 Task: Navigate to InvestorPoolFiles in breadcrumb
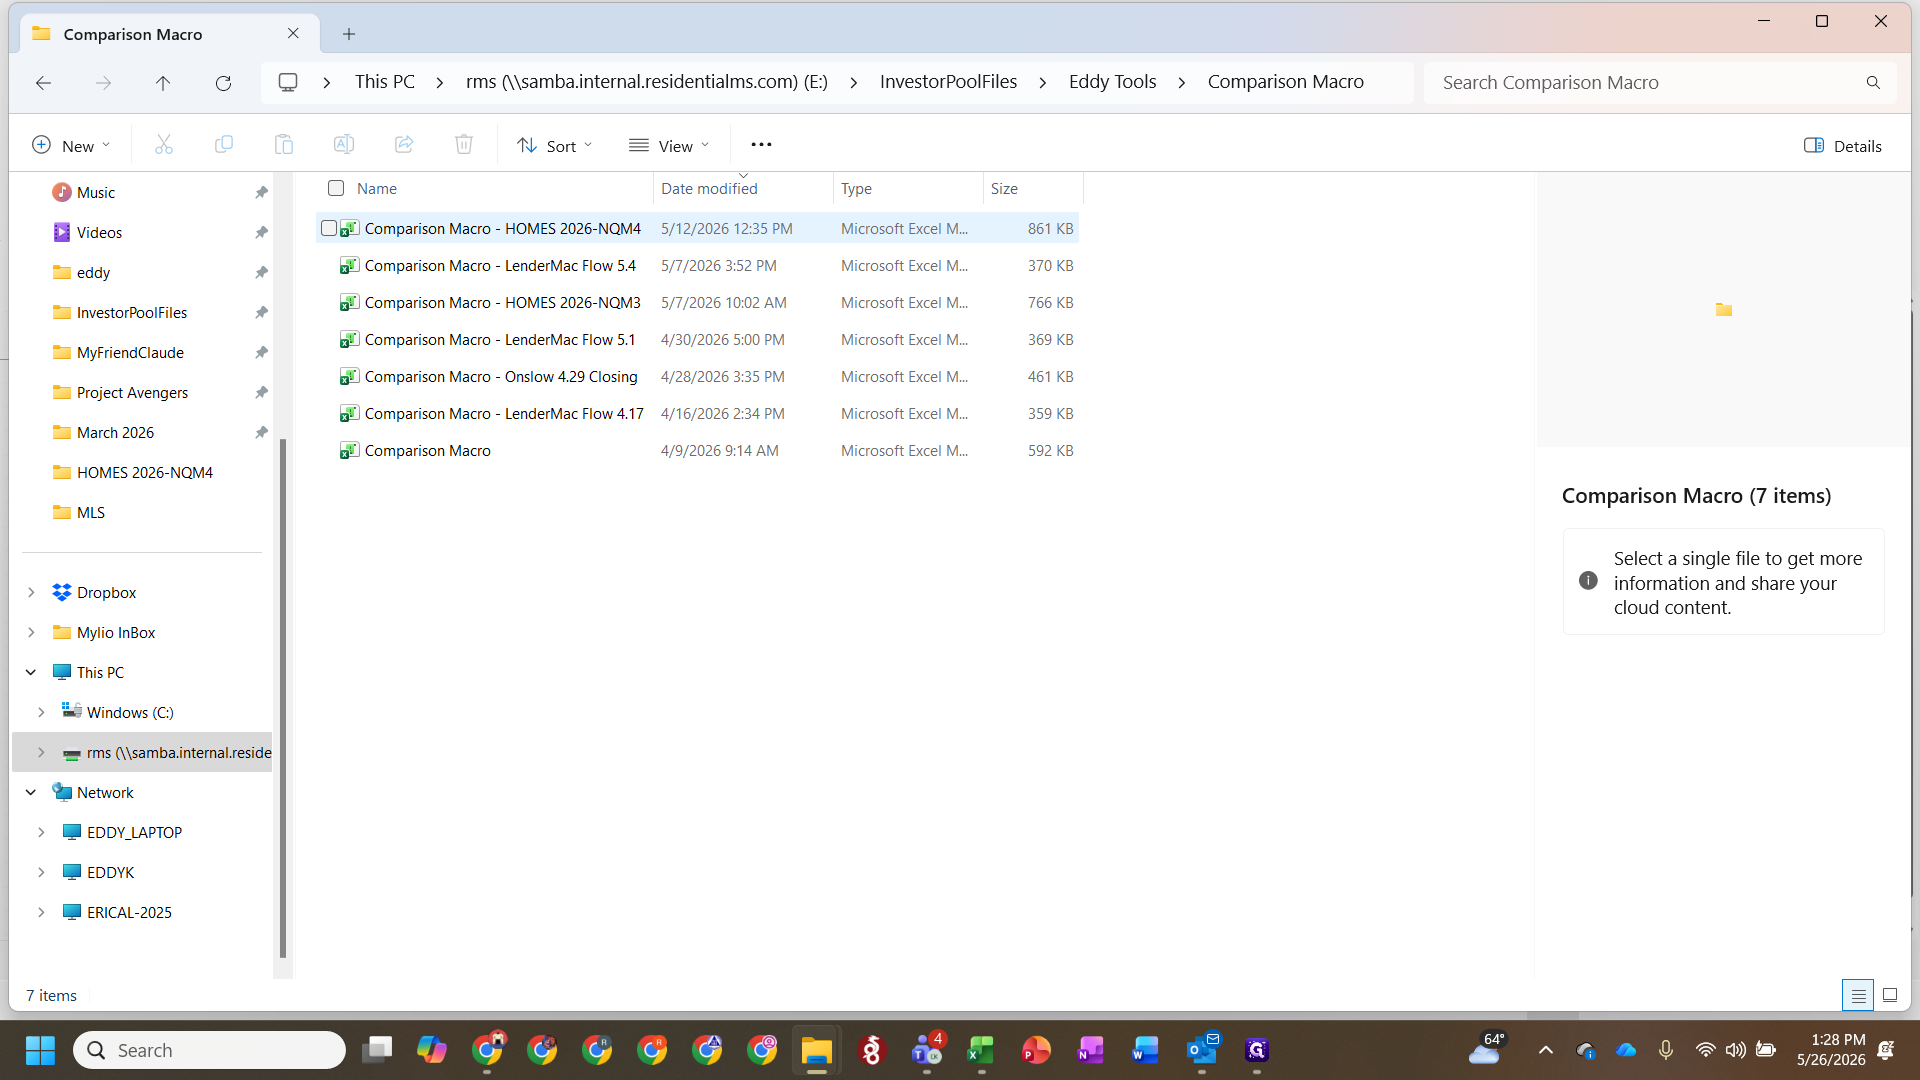[x=948, y=82]
